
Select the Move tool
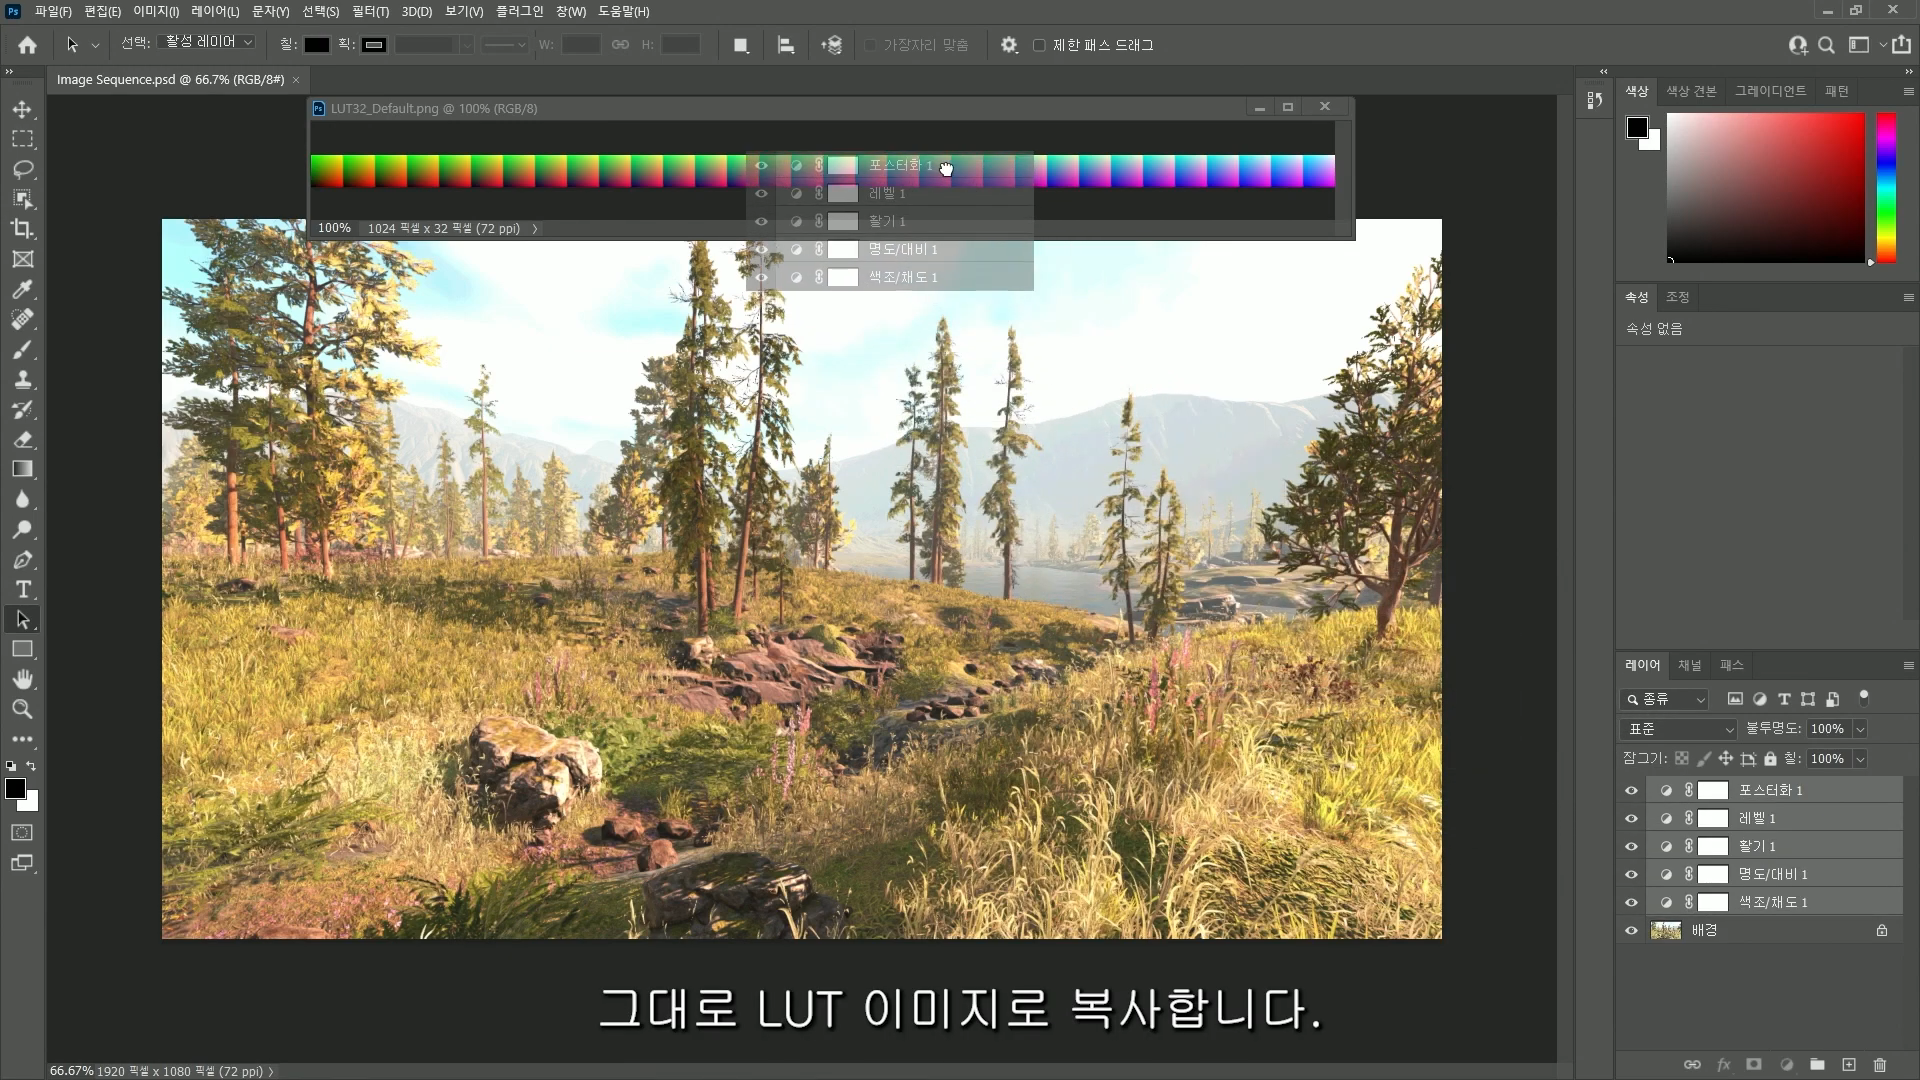tap(22, 109)
